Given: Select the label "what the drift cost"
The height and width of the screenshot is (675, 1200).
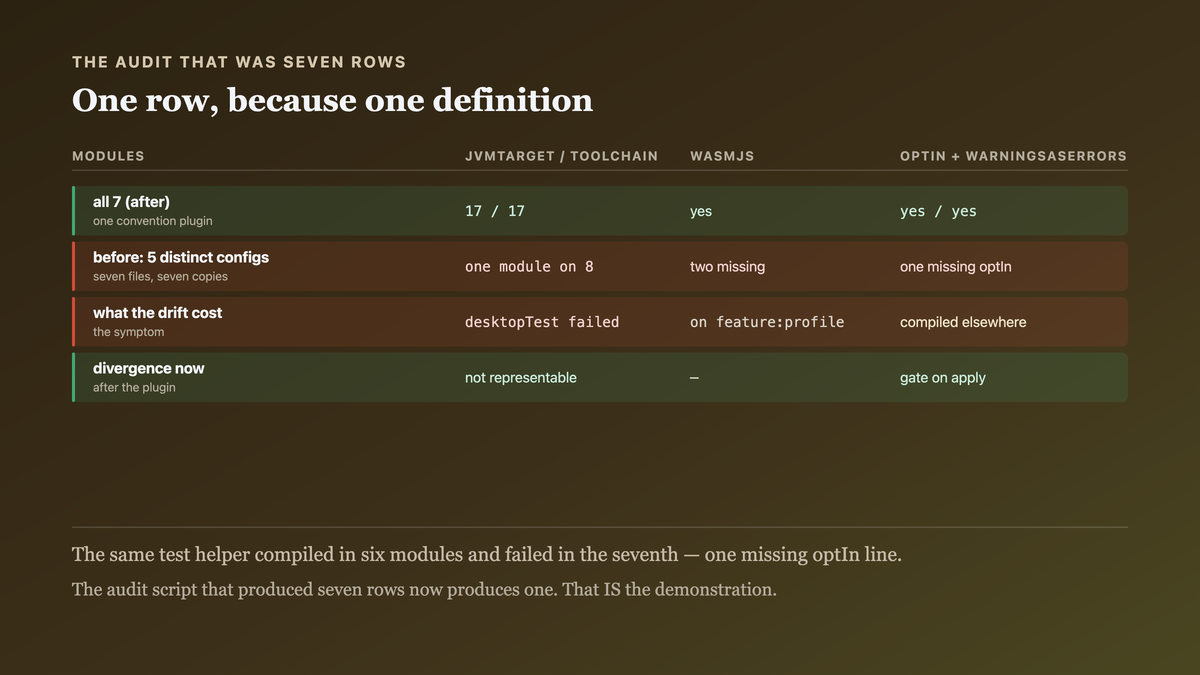Looking at the screenshot, I should pyautogui.click(x=158, y=313).
